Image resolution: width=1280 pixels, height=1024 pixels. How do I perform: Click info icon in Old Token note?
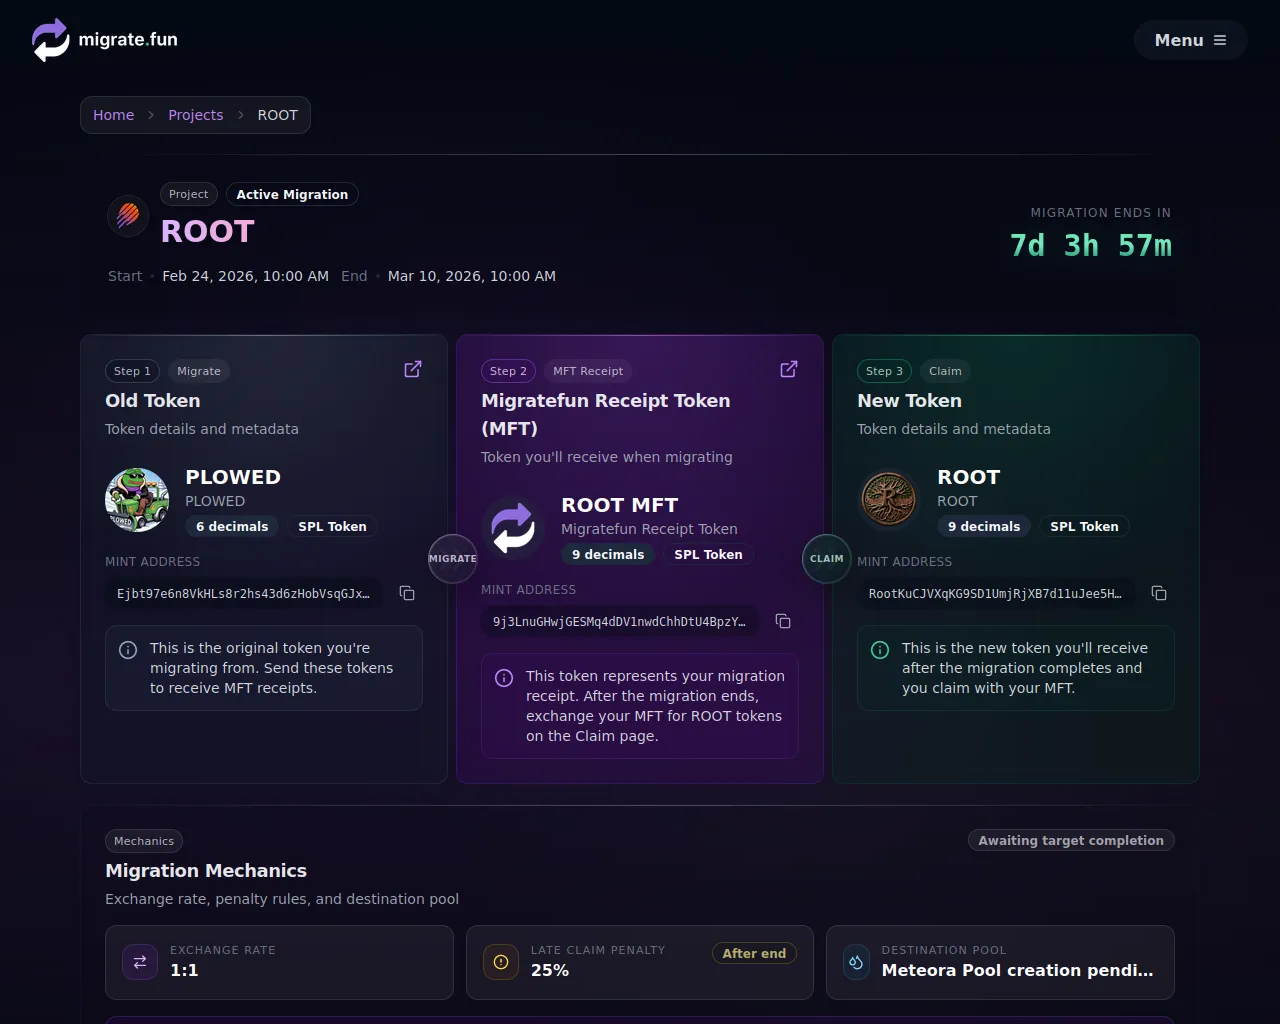tap(128, 650)
